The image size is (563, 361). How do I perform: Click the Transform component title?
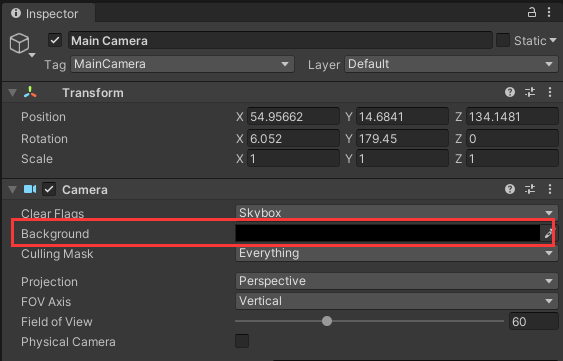pos(93,93)
